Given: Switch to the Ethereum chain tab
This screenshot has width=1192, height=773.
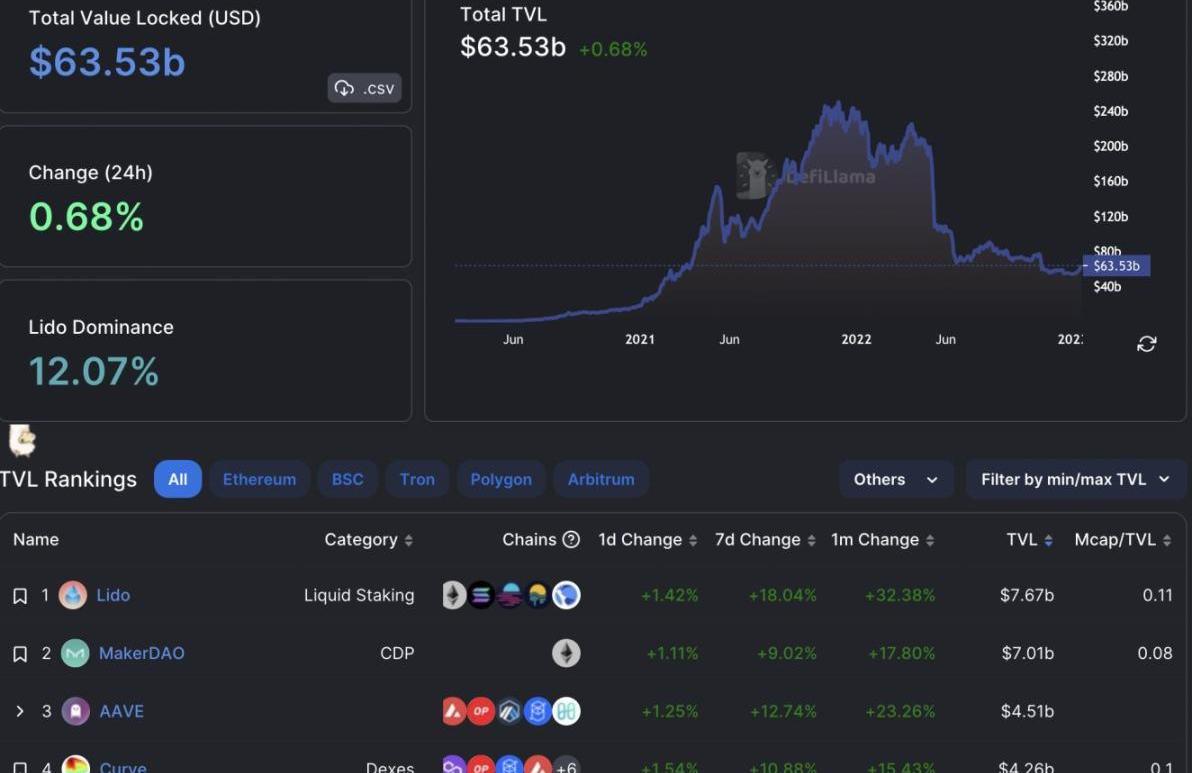Looking at the screenshot, I should point(259,480).
